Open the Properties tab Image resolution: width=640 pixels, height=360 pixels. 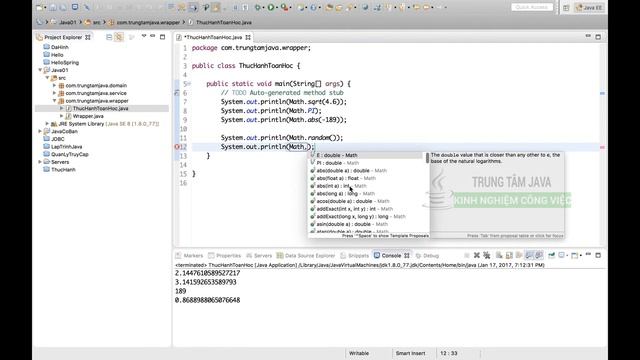coord(224,256)
